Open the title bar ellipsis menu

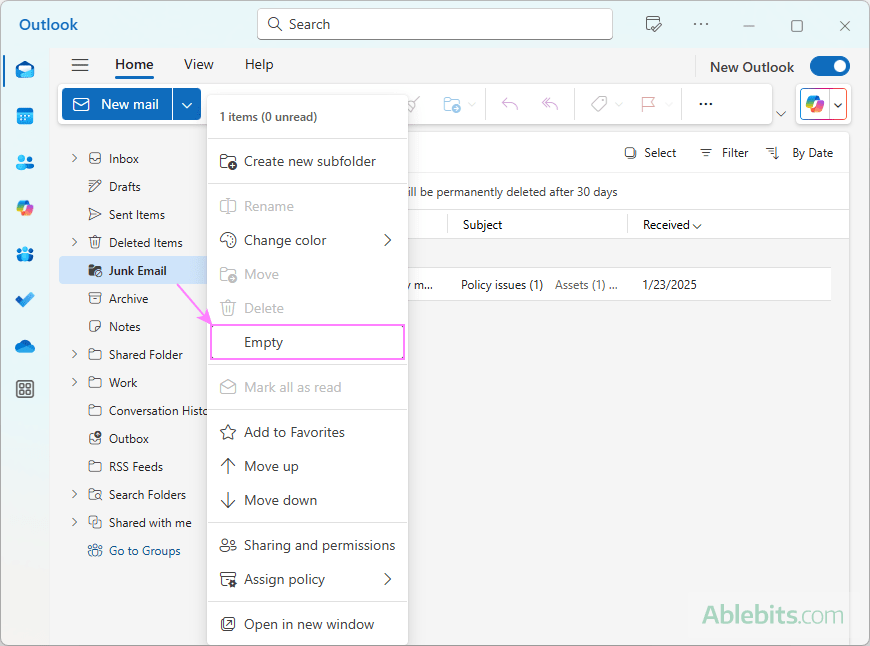click(x=701, y=24)
